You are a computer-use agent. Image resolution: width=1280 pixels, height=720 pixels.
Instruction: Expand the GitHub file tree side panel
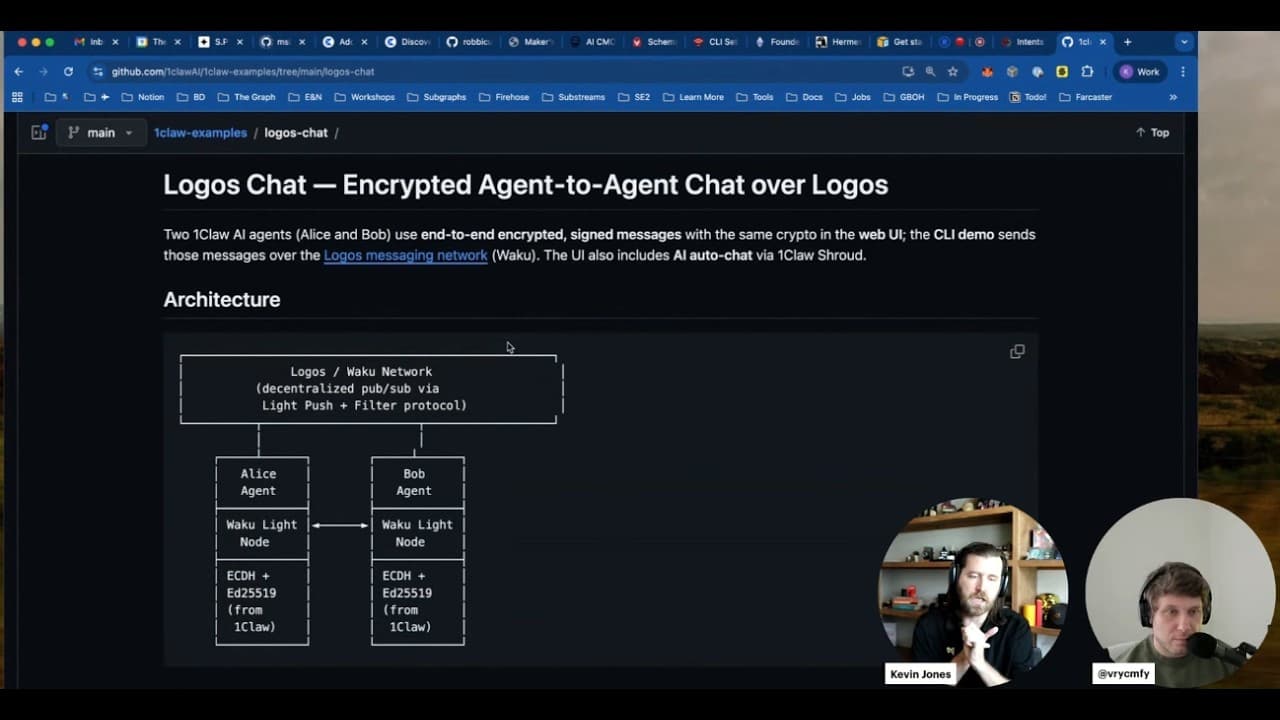[39, 132]
